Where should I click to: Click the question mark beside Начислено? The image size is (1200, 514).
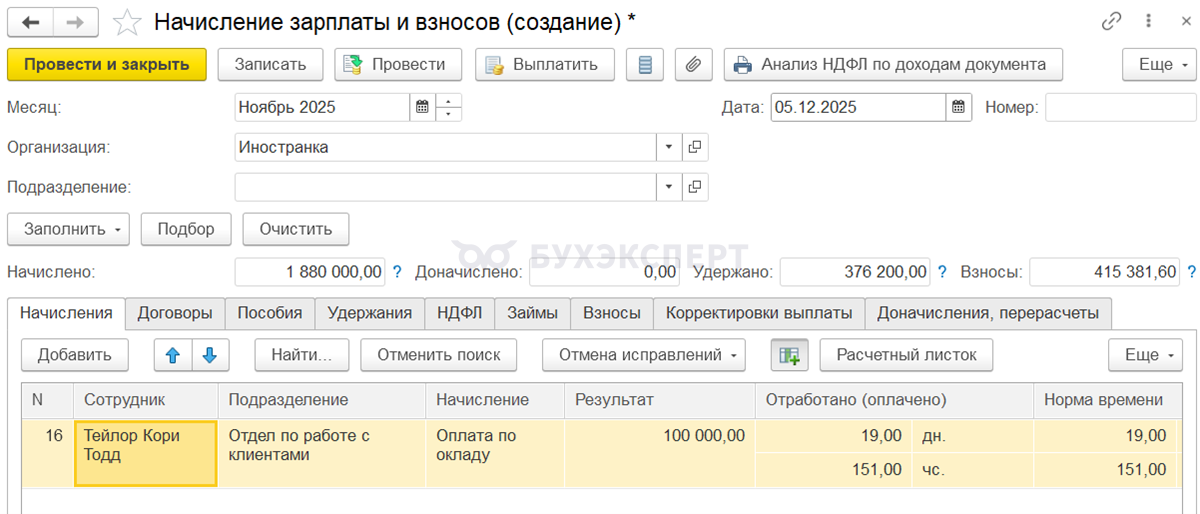click(396, 271)
